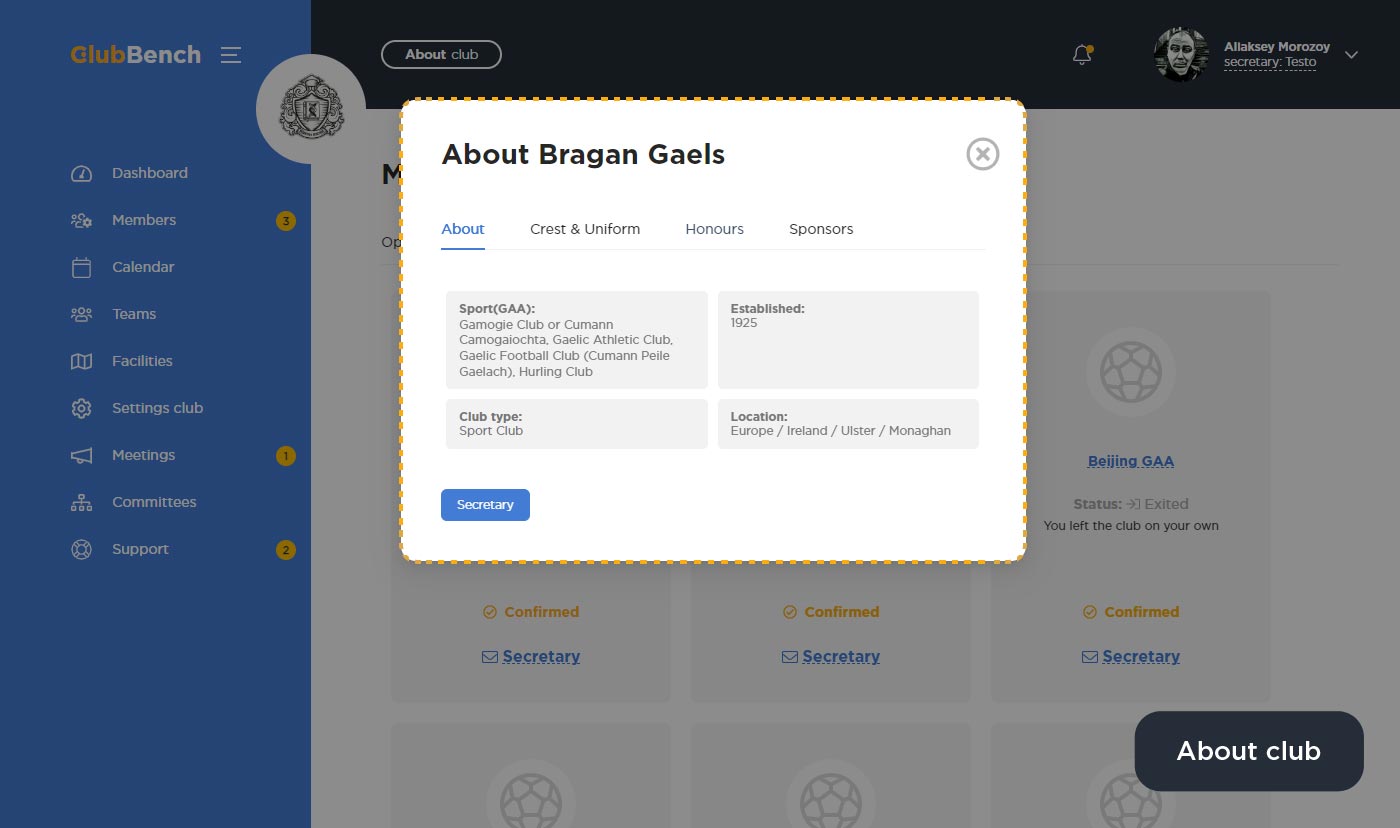Click the Meetings megaphone icon
Screen dimensions: 1400x828
click(x=81, y=456)
